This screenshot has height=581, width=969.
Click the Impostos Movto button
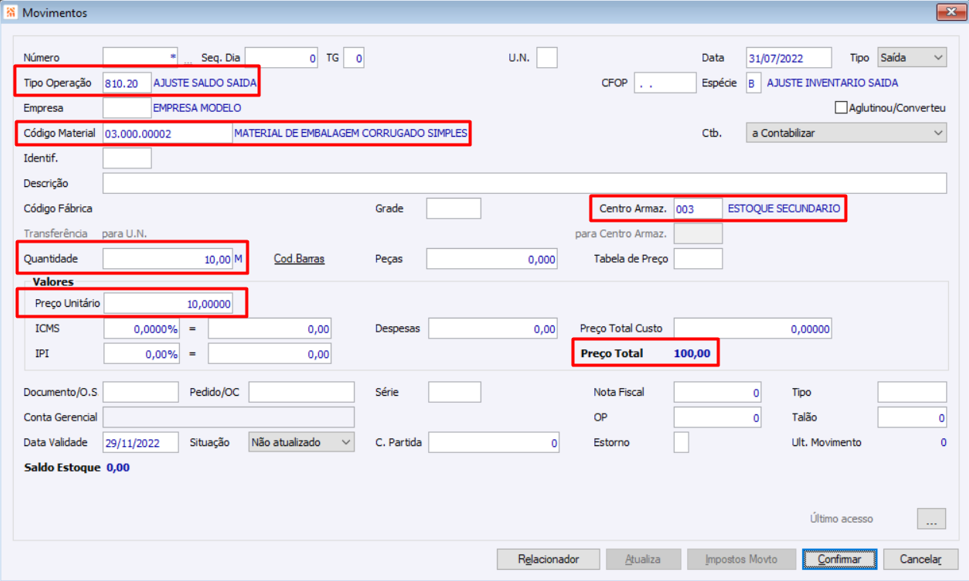point(742,559)
